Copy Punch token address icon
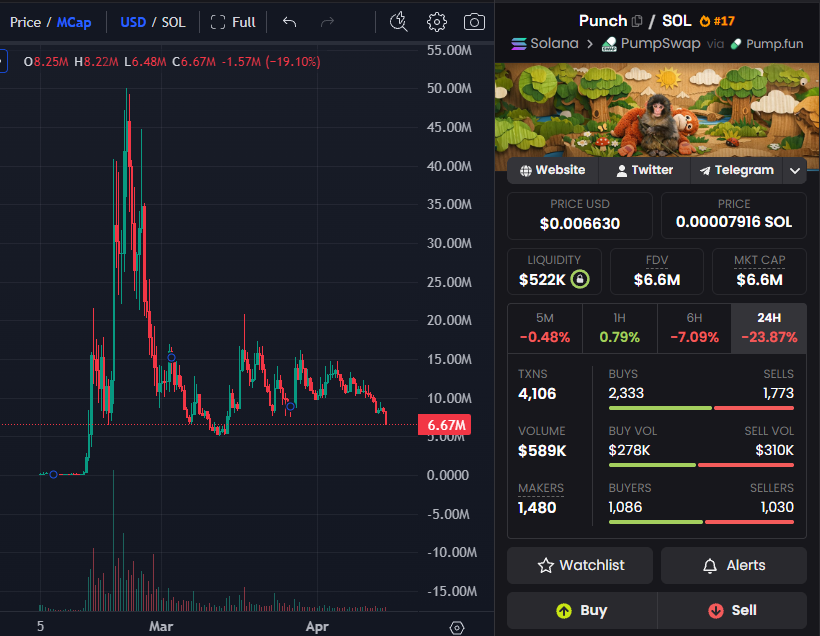Screen dimensions: 820x636 coord(637,21)
